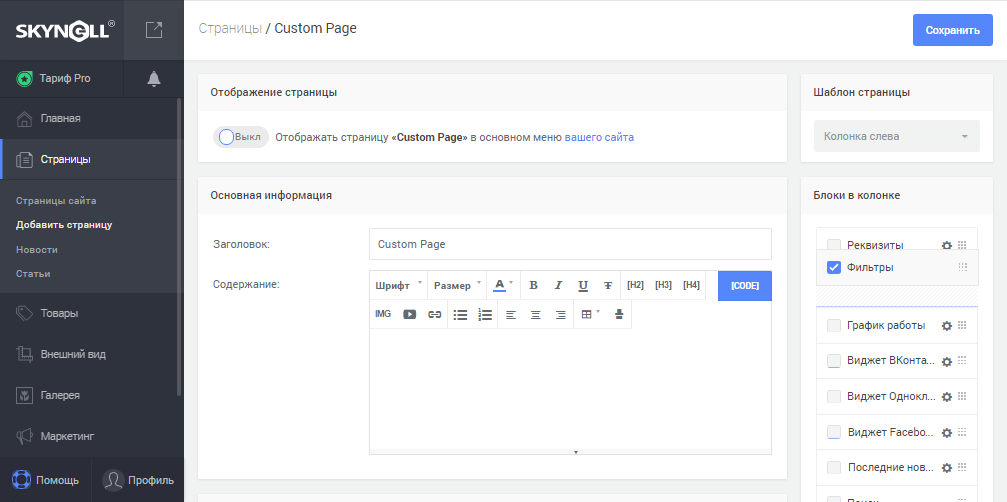
Task: Enable the Реквизиты block checkbox
Action: pos(833,245)
